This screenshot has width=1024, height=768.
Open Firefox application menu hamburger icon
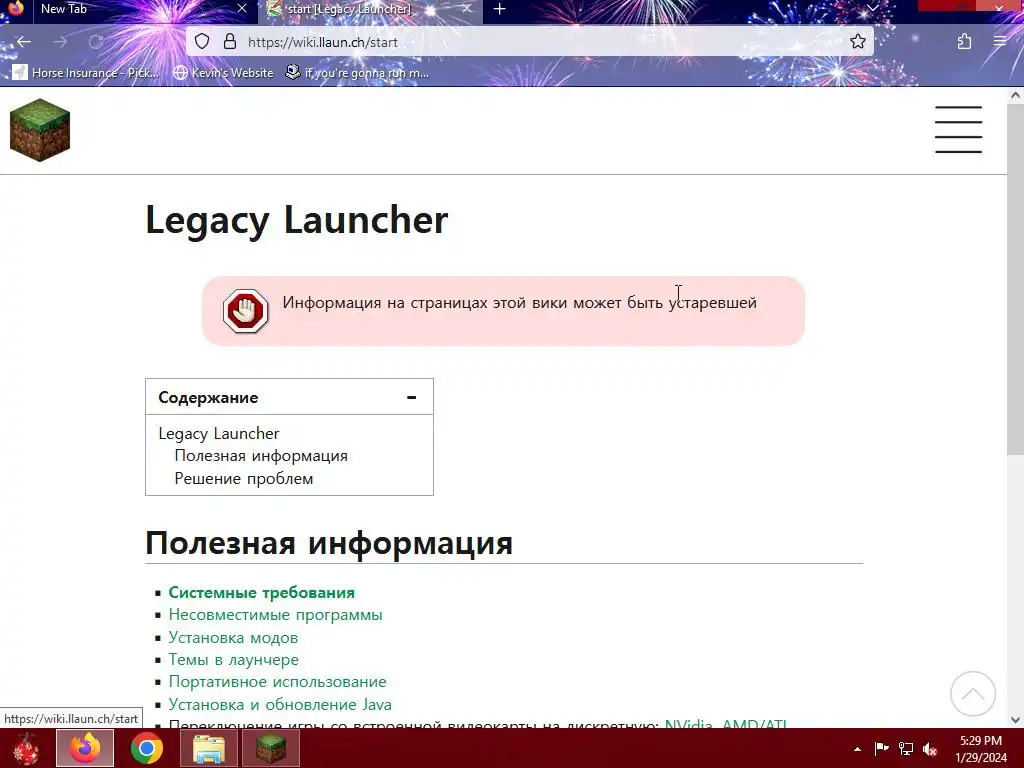point(1000,42)
